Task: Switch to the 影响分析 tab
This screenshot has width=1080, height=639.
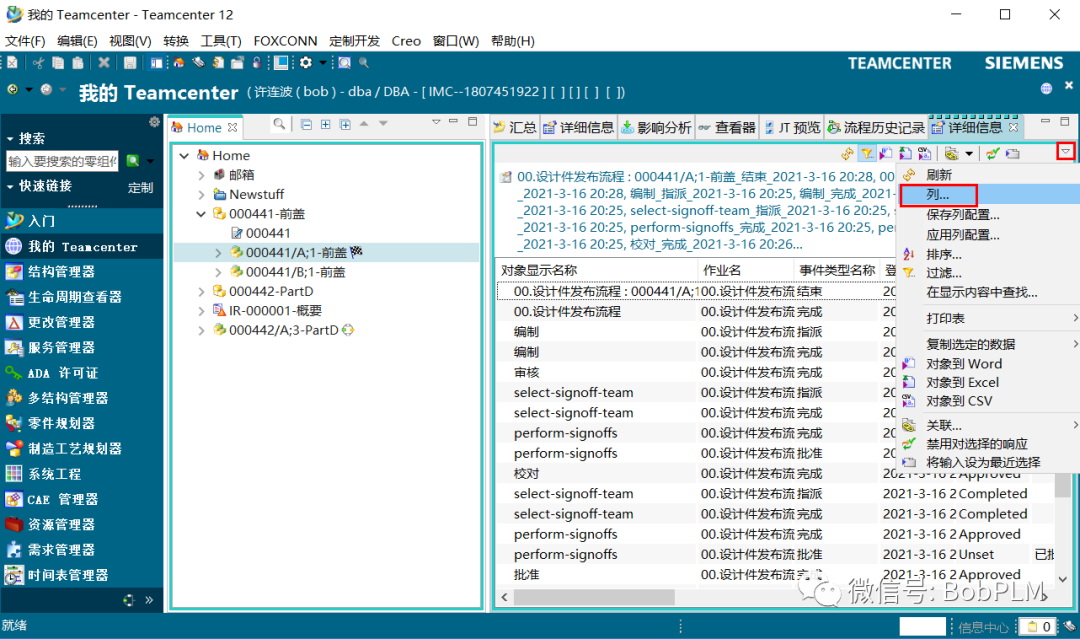Action: click(656, 127)
